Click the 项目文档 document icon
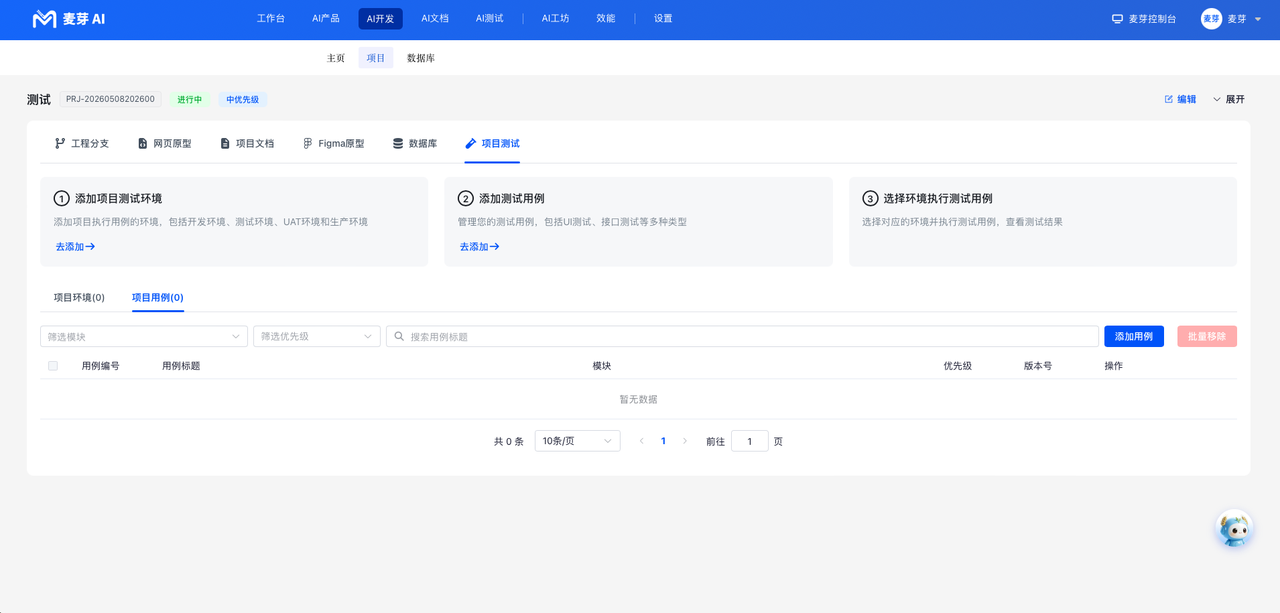1280x613 pixels. click(x=225, y=144)
